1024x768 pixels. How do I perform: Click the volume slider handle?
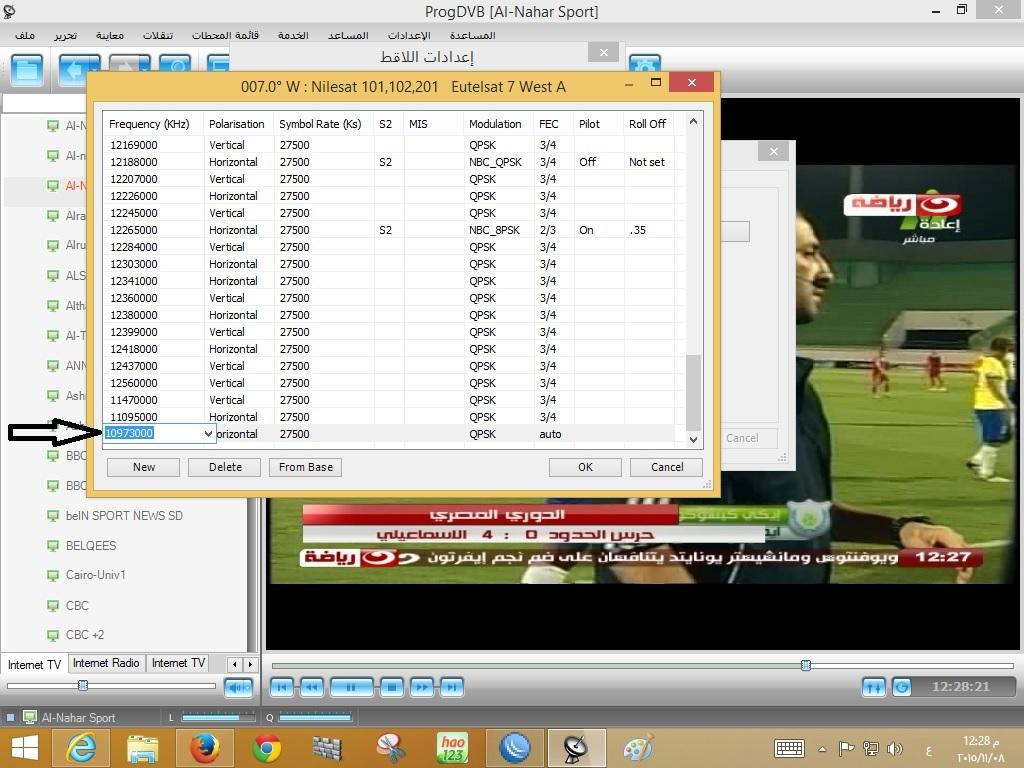tap(83, 685)
